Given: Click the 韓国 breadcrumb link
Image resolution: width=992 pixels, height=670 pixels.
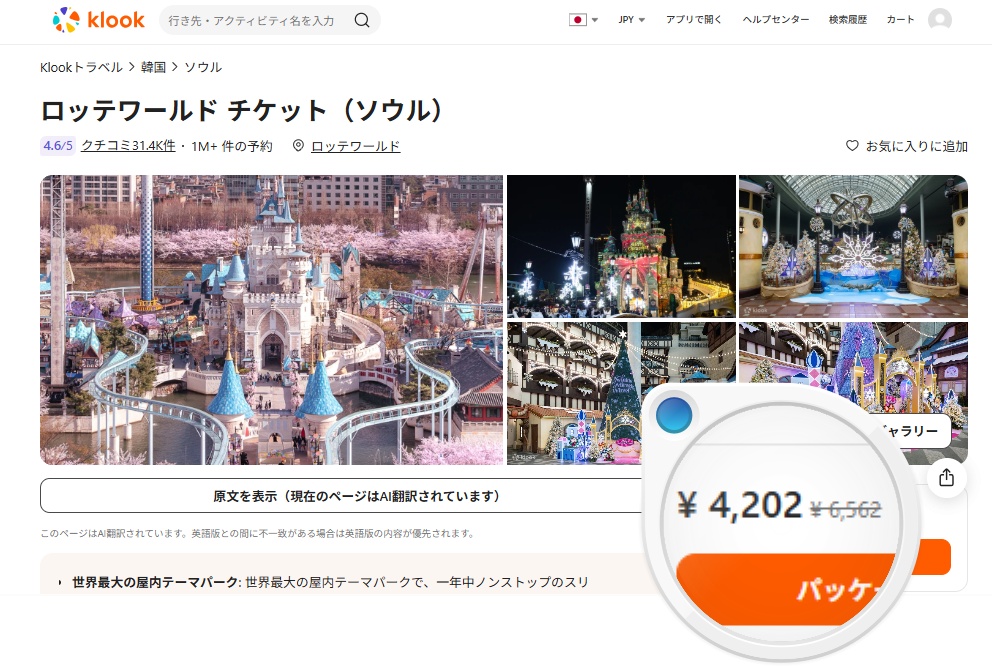Looking at the screenshot, I should pos(153,67).
